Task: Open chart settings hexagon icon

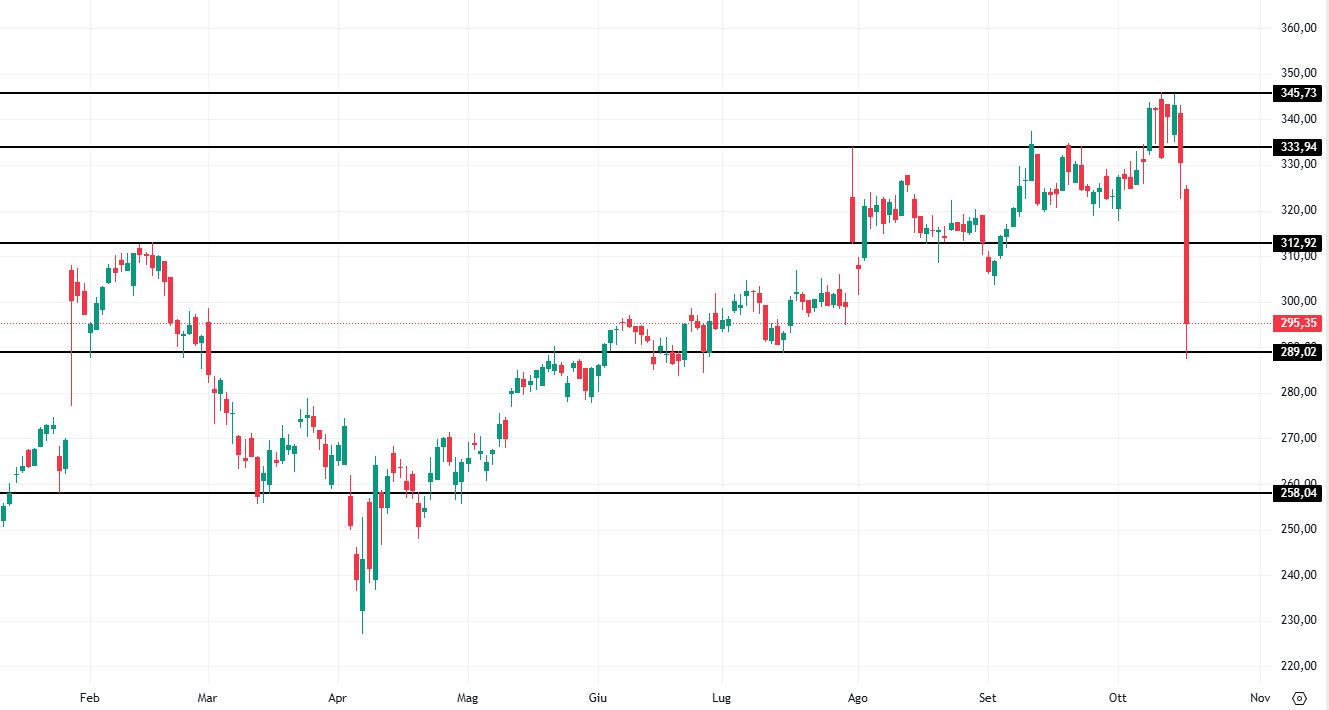Action: coord(1299,698)
